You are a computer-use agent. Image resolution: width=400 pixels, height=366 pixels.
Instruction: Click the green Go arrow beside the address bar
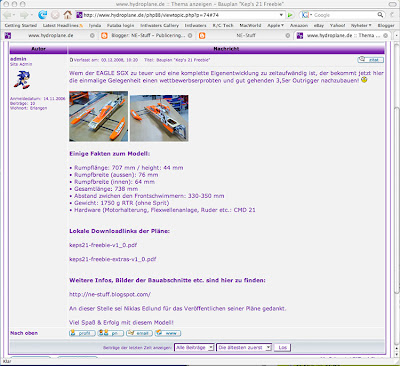click(x=290, y=15)
